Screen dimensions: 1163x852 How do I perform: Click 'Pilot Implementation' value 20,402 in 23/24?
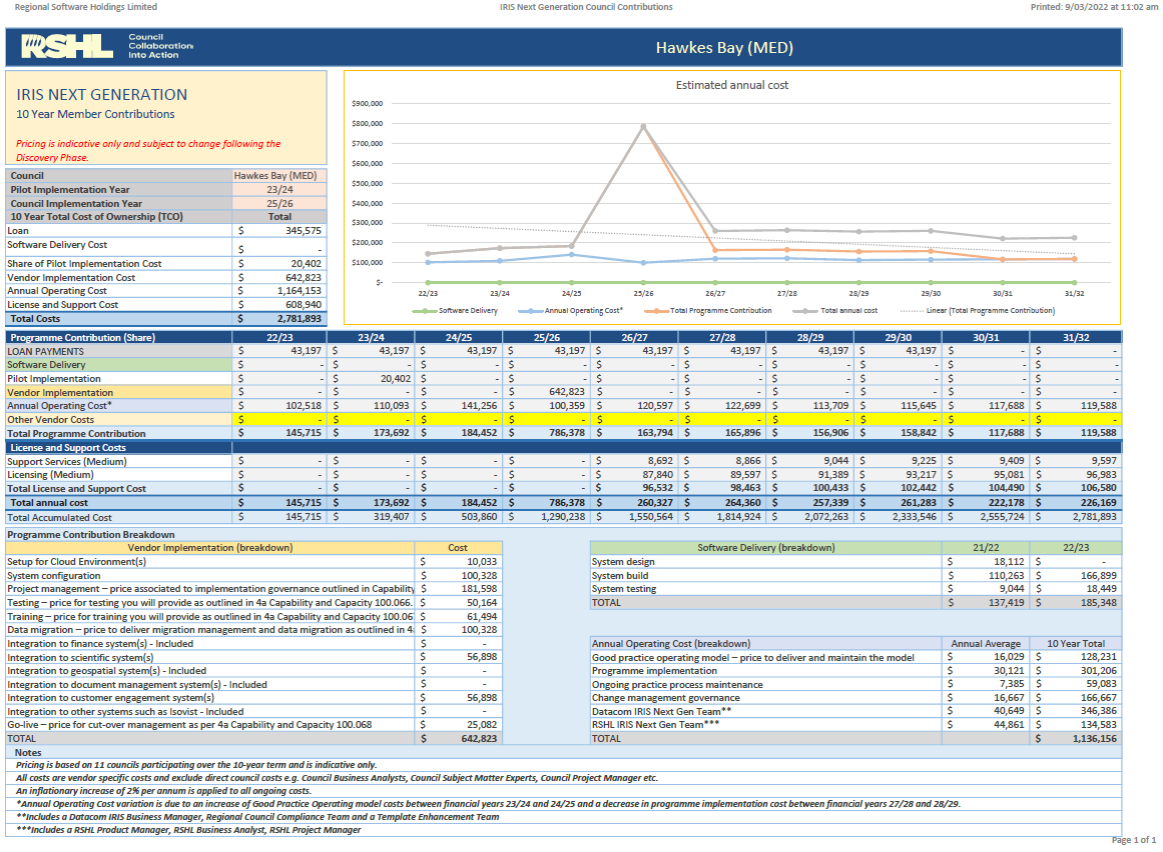tap(395, 379)
